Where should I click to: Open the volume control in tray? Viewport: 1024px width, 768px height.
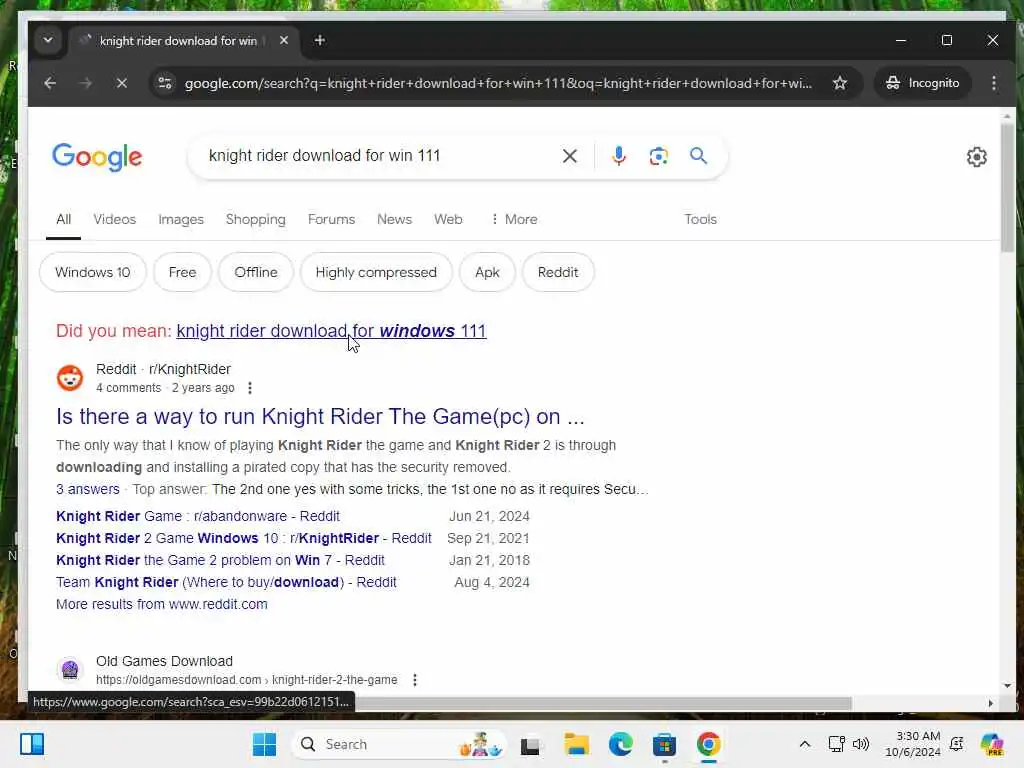[861, 744]
